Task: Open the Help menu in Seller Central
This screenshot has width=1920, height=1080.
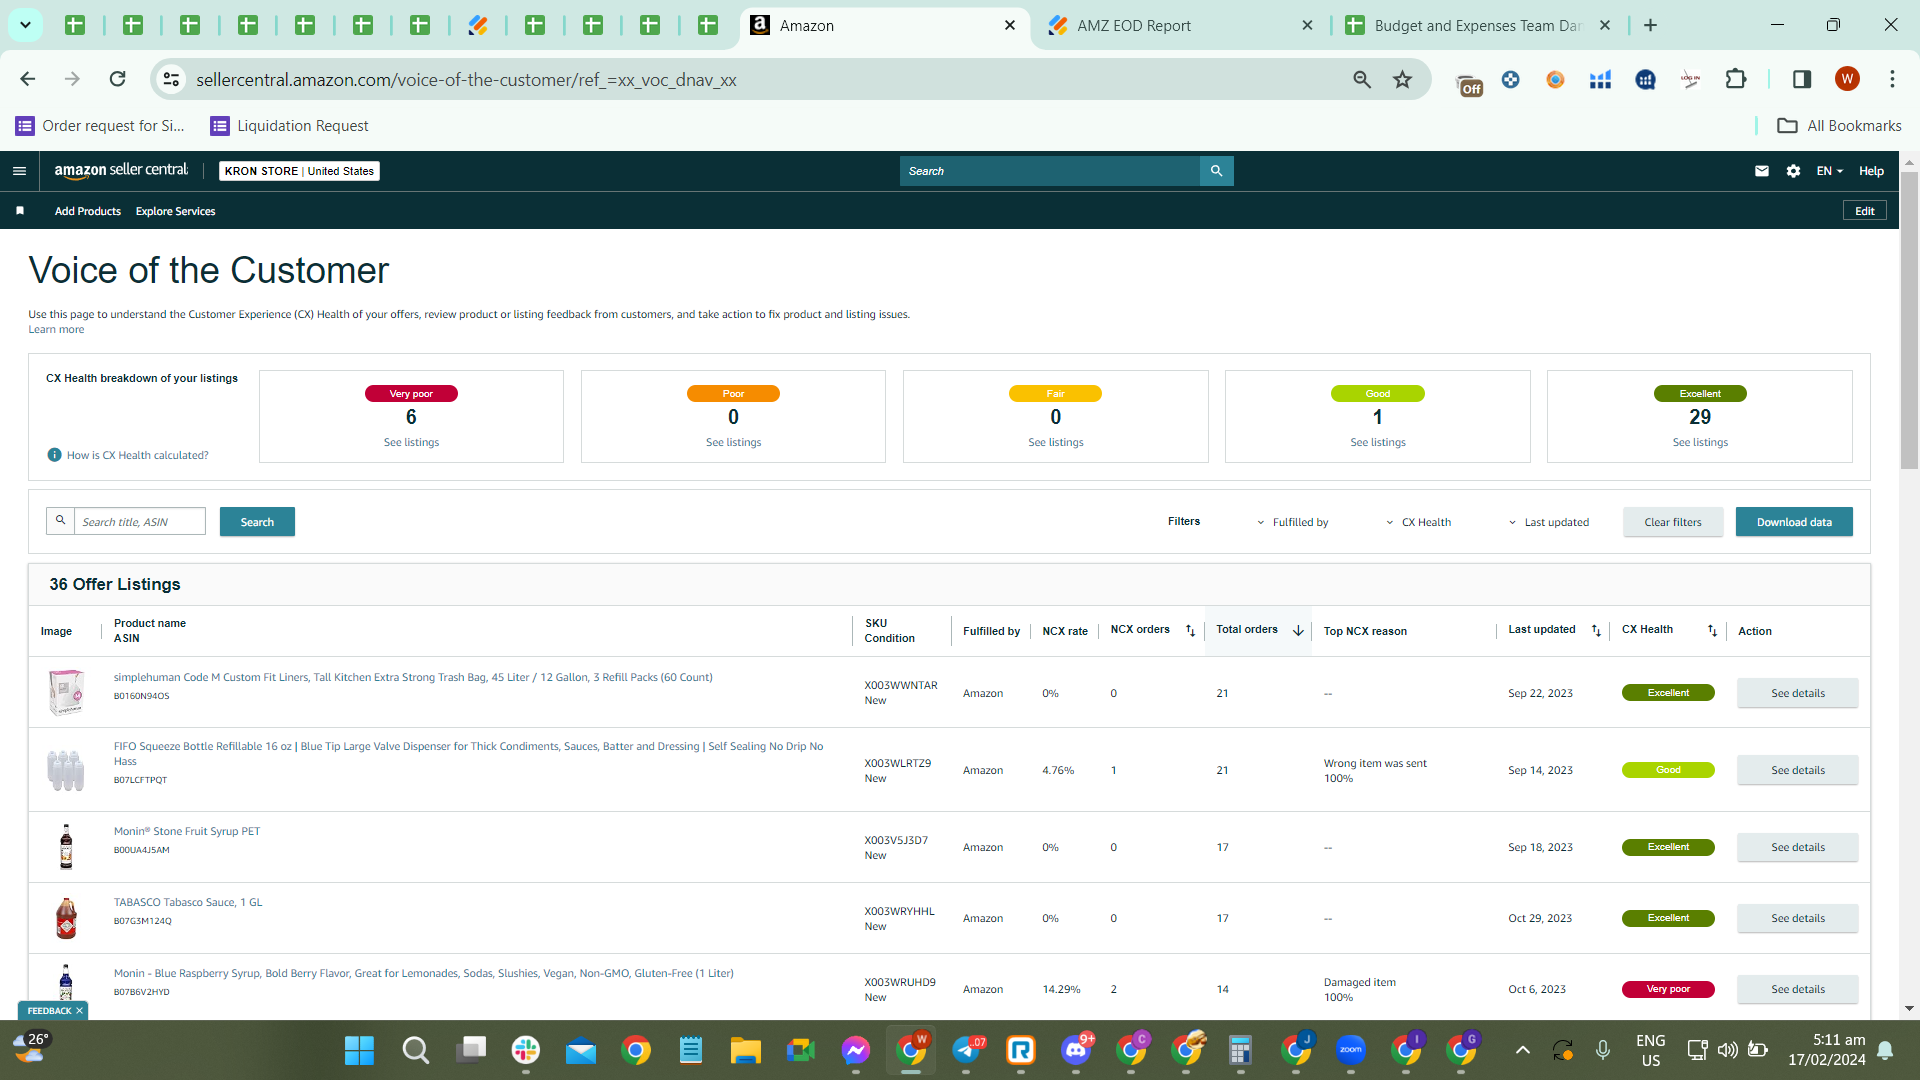Action: [1871, 171]
